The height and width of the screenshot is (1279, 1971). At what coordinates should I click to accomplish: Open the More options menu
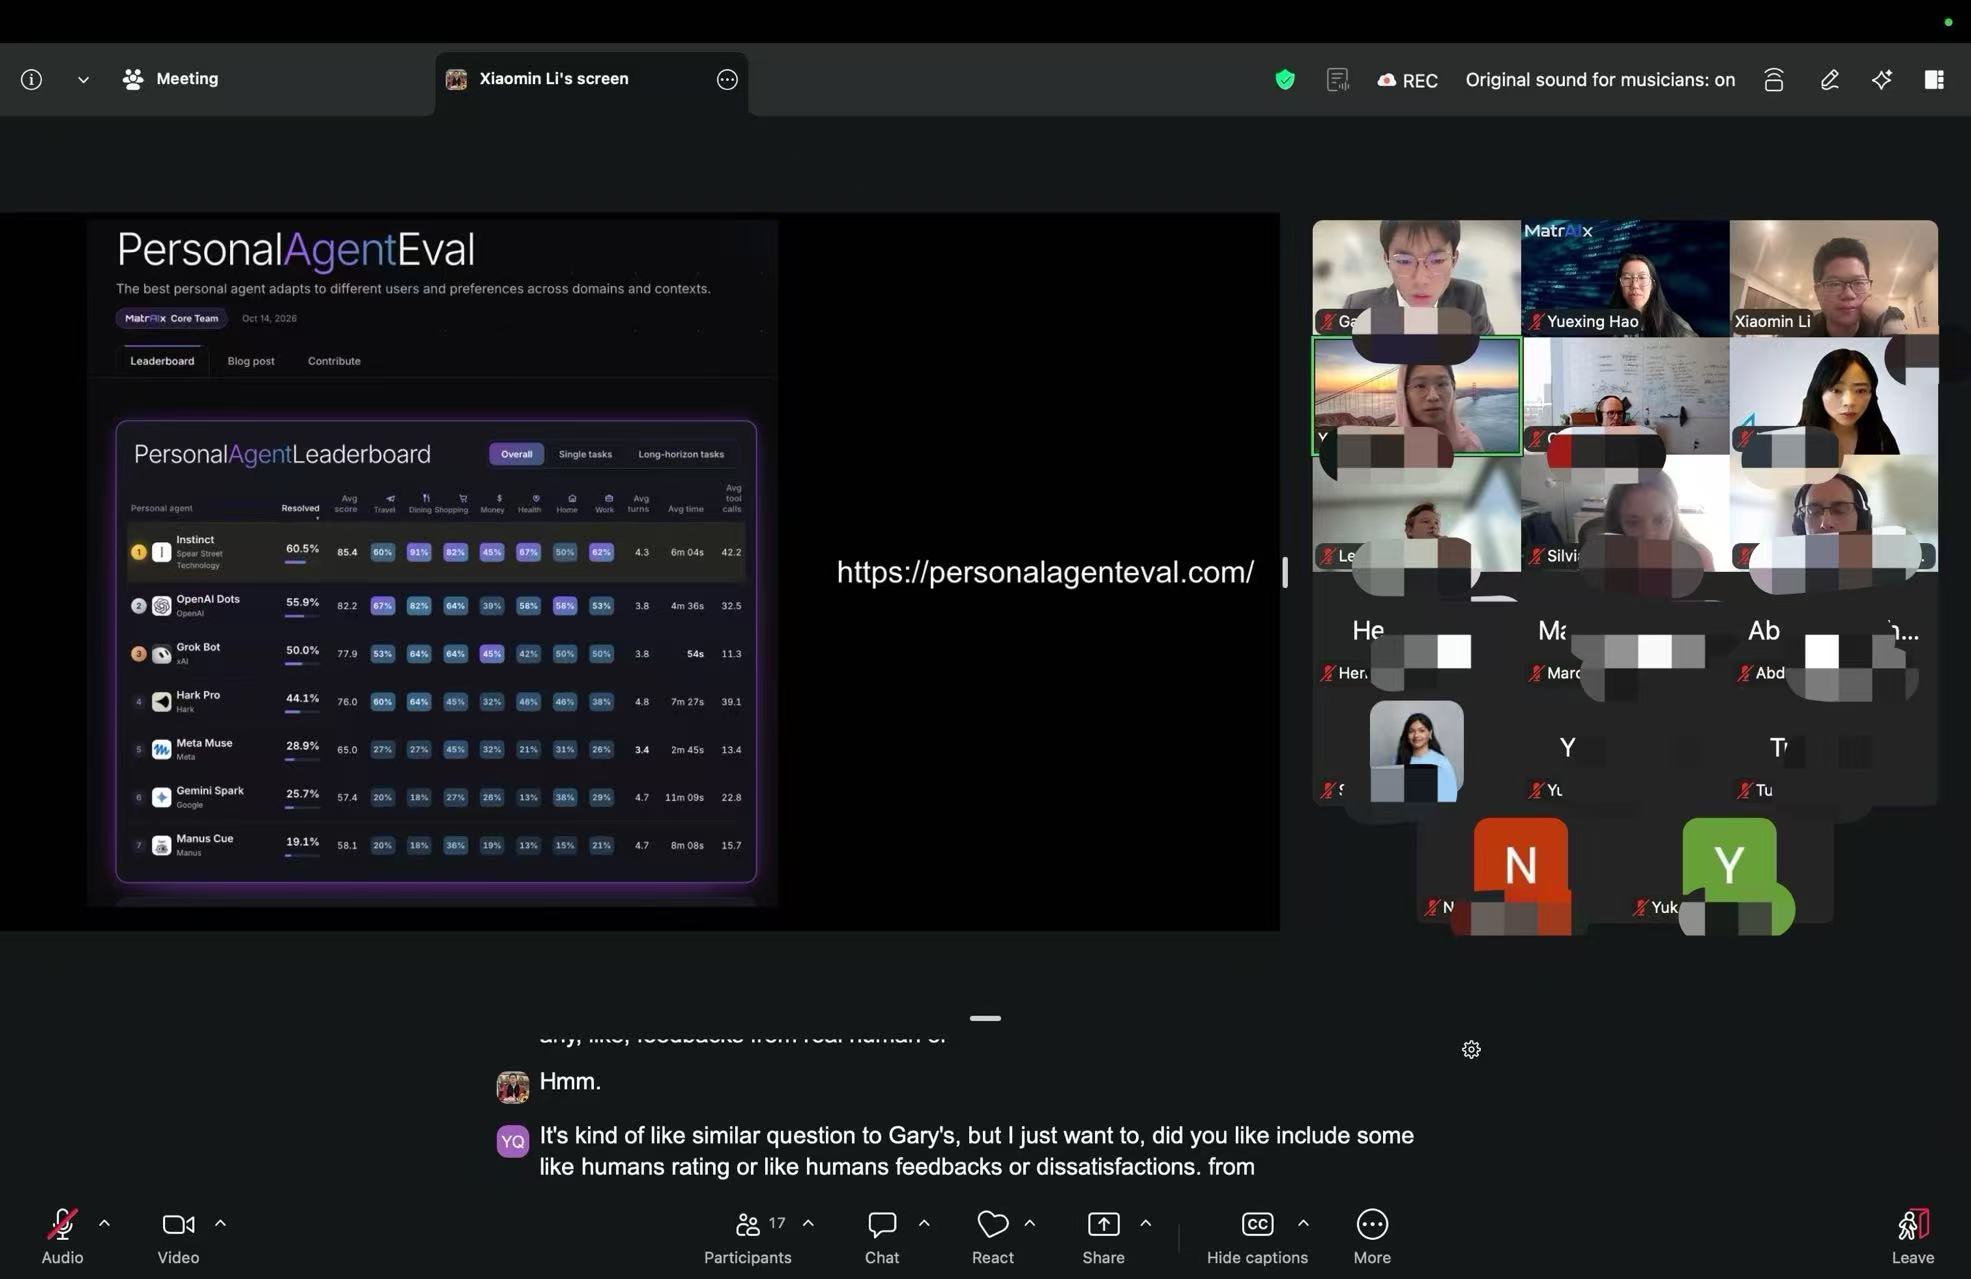[x=1372, y=1236]
